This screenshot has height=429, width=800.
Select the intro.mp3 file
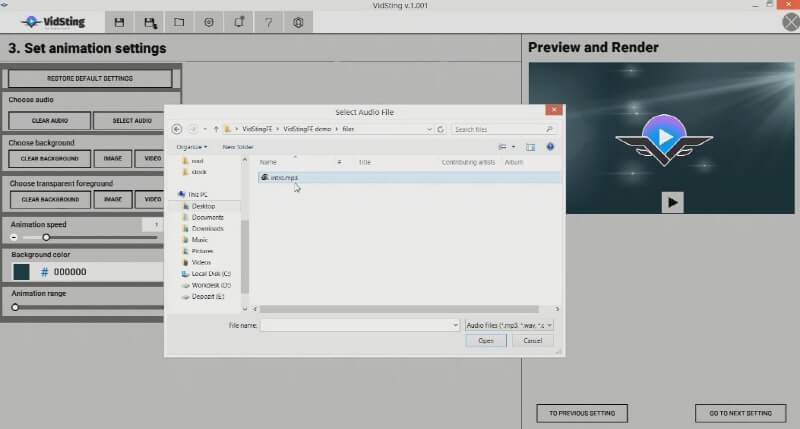tap(284, 178)
